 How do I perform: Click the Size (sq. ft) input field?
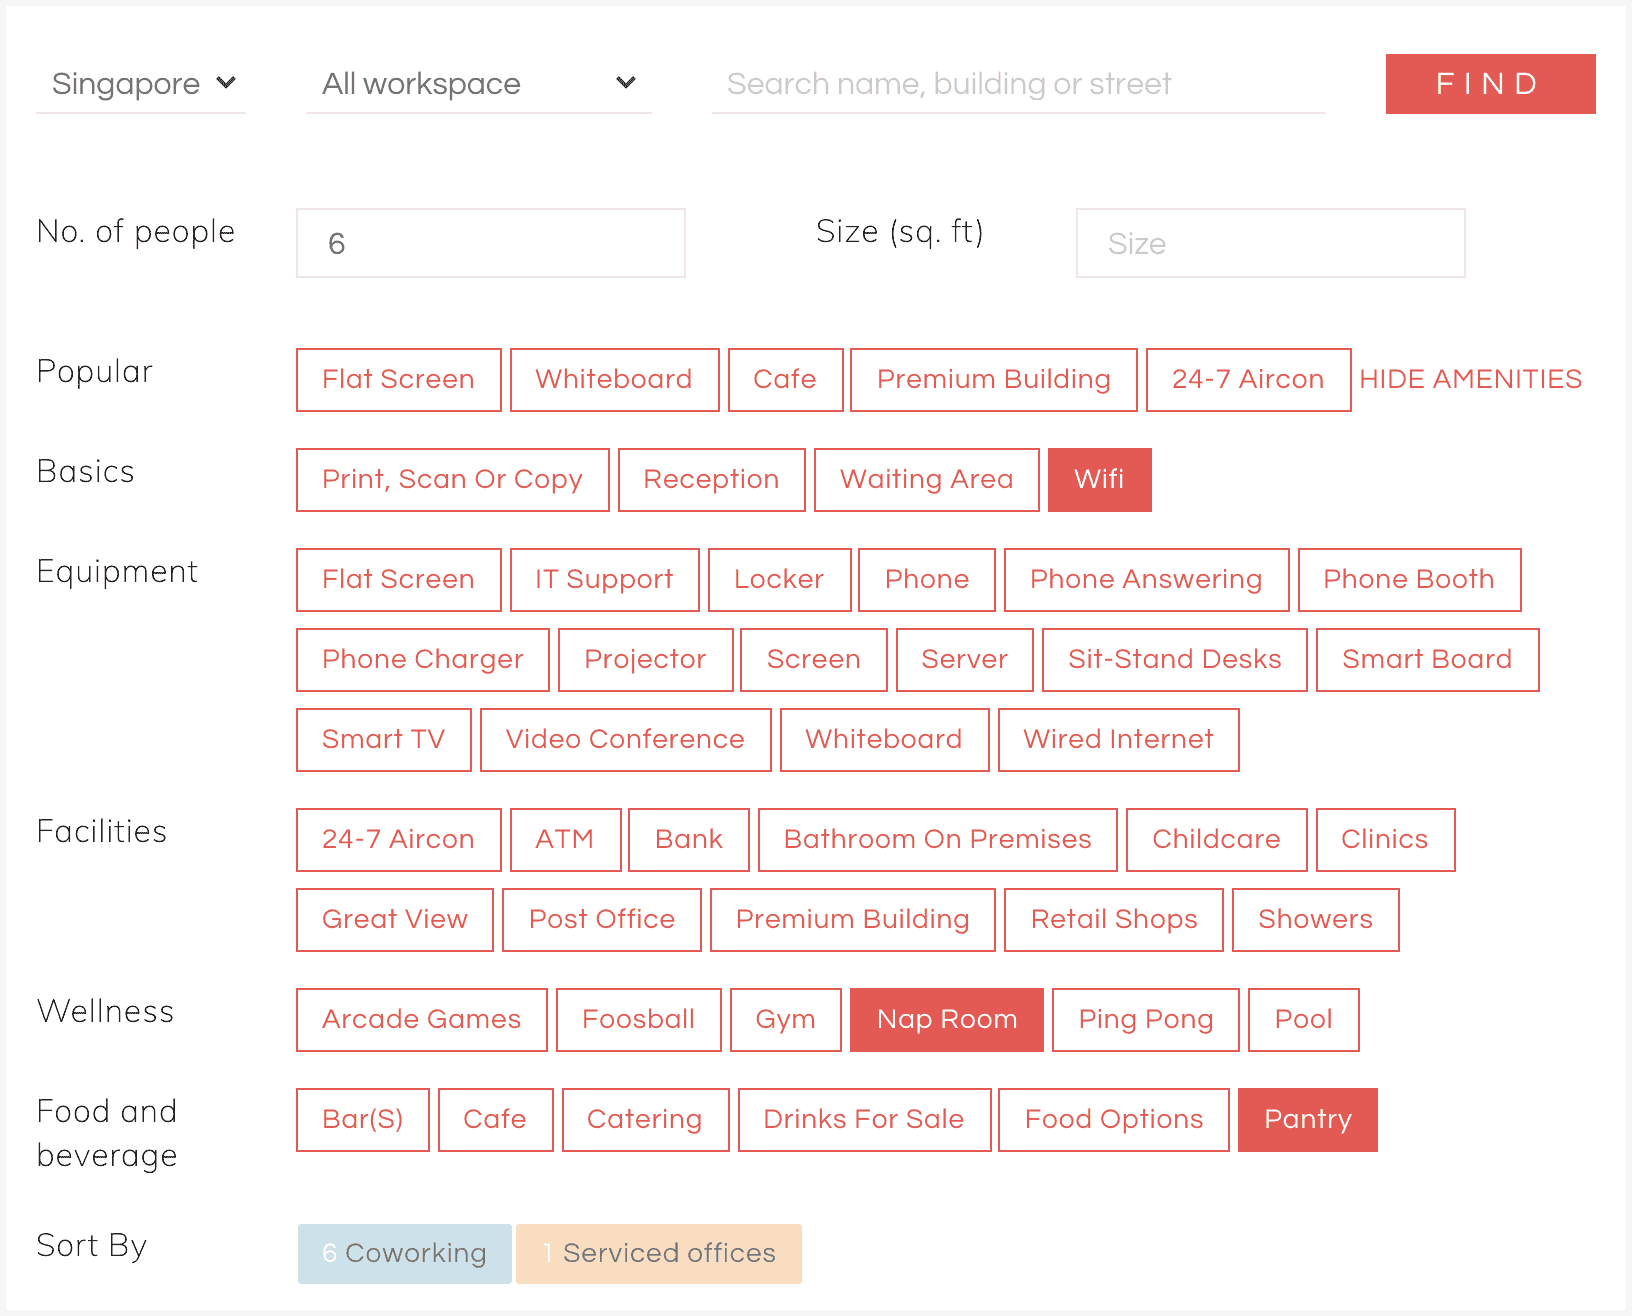1271,243
